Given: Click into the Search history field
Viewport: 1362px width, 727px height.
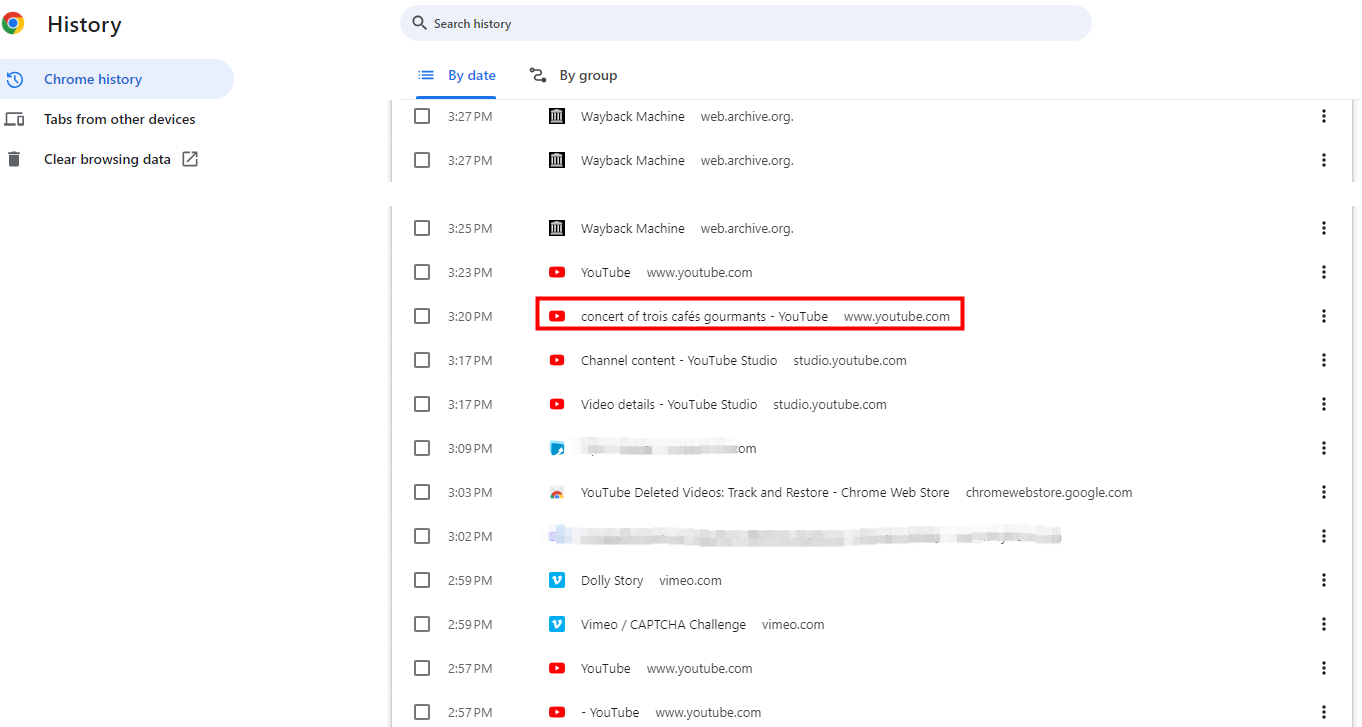Looking at the screenshot, I should pos(750,23).
